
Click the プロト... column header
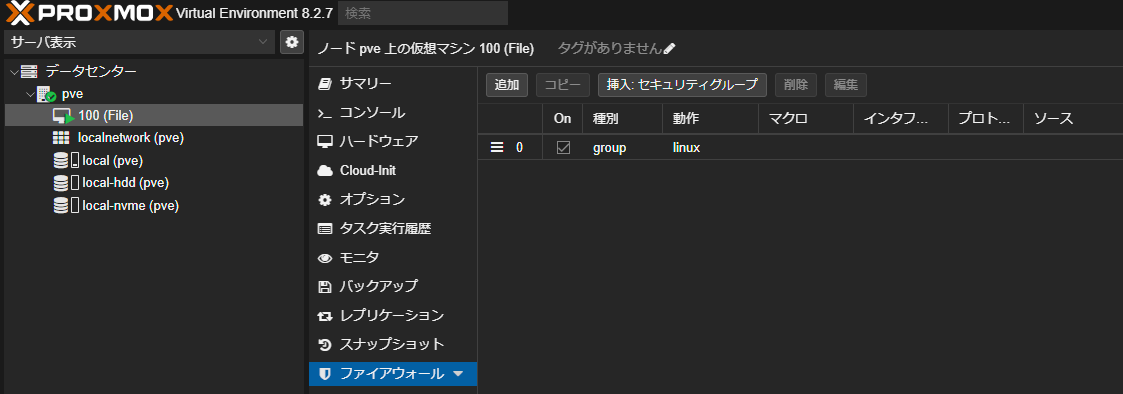pyautogui.click(x=986, y=119)
